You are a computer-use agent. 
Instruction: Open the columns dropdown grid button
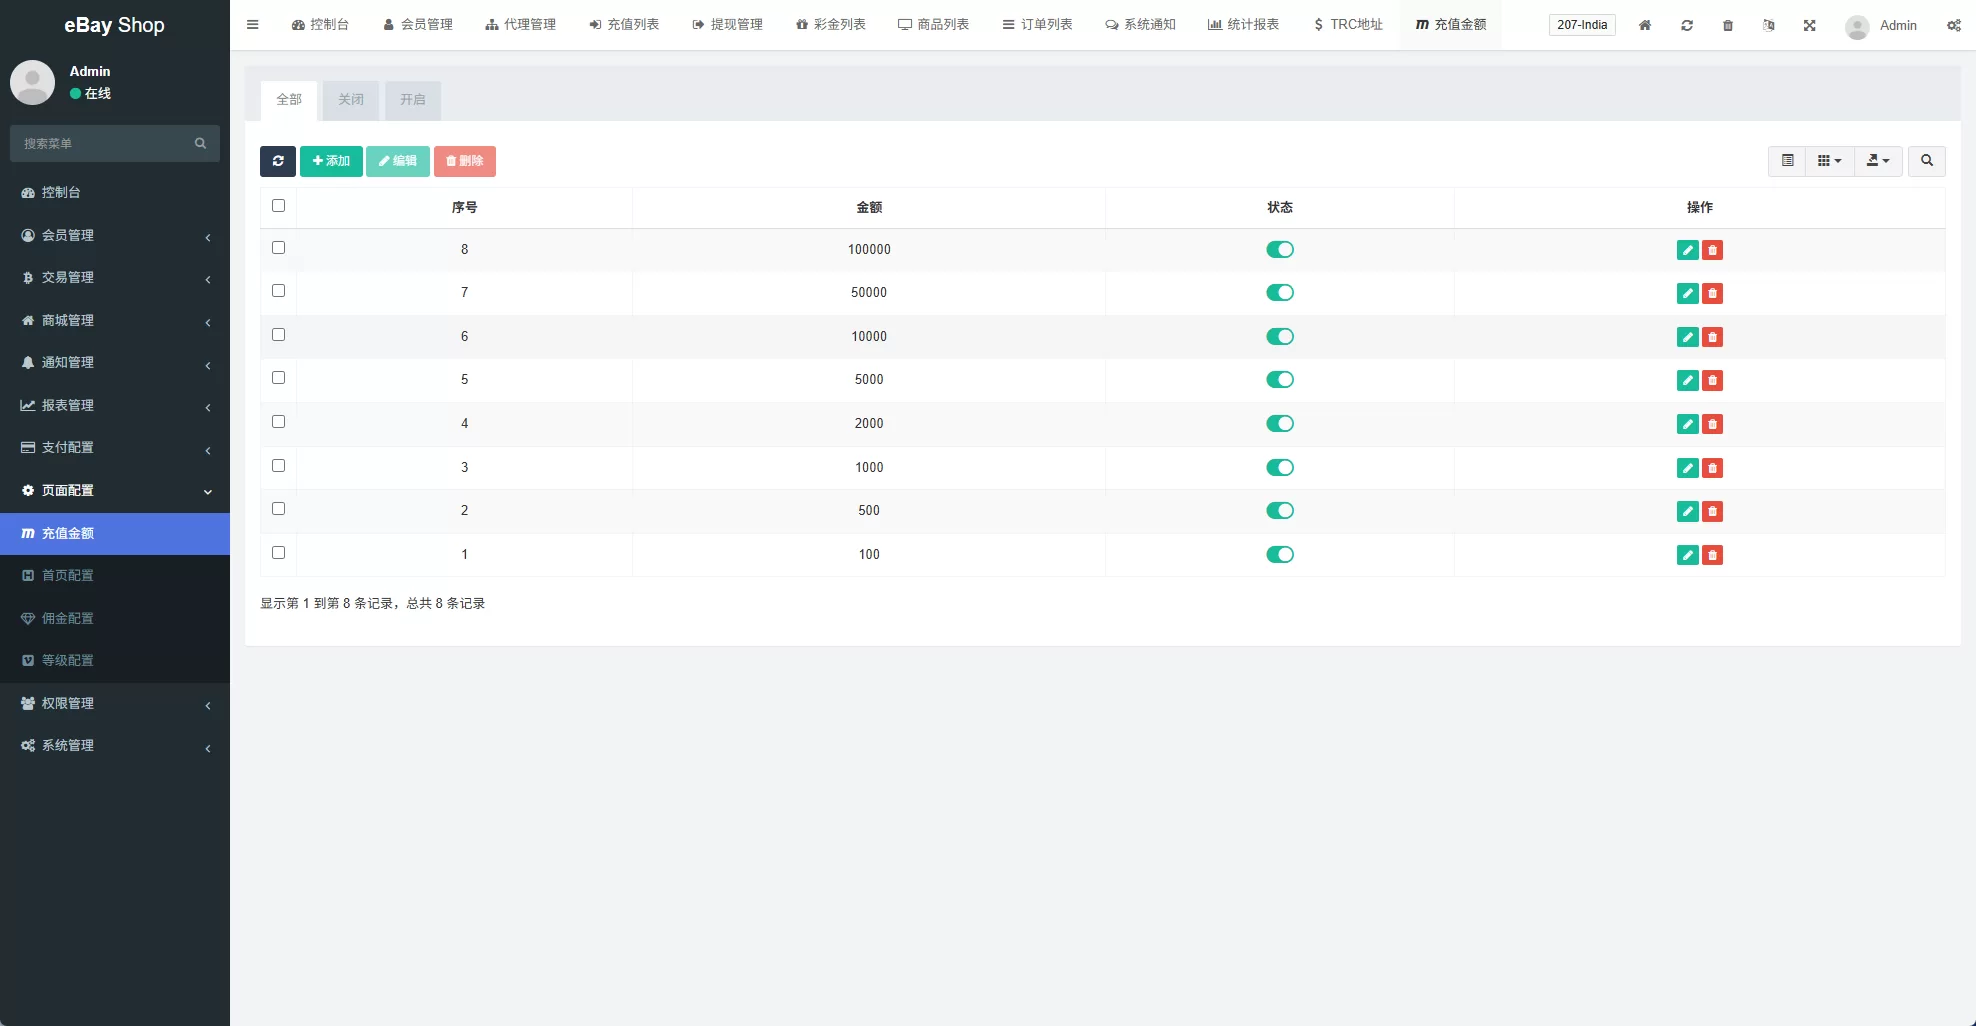1829,161
